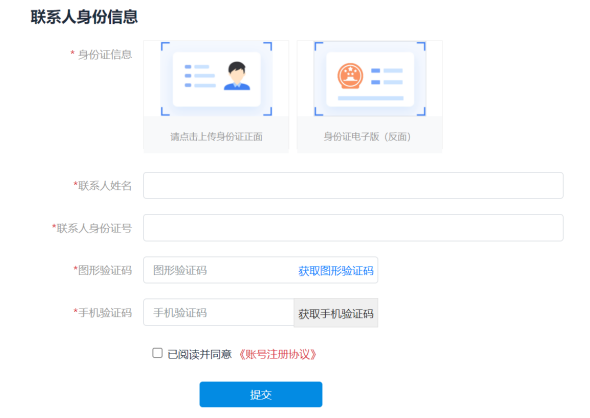Open the 《账号注册协议》 link
Screen dimensions: 590x418
pyautogui.click(x=278, y=354)
